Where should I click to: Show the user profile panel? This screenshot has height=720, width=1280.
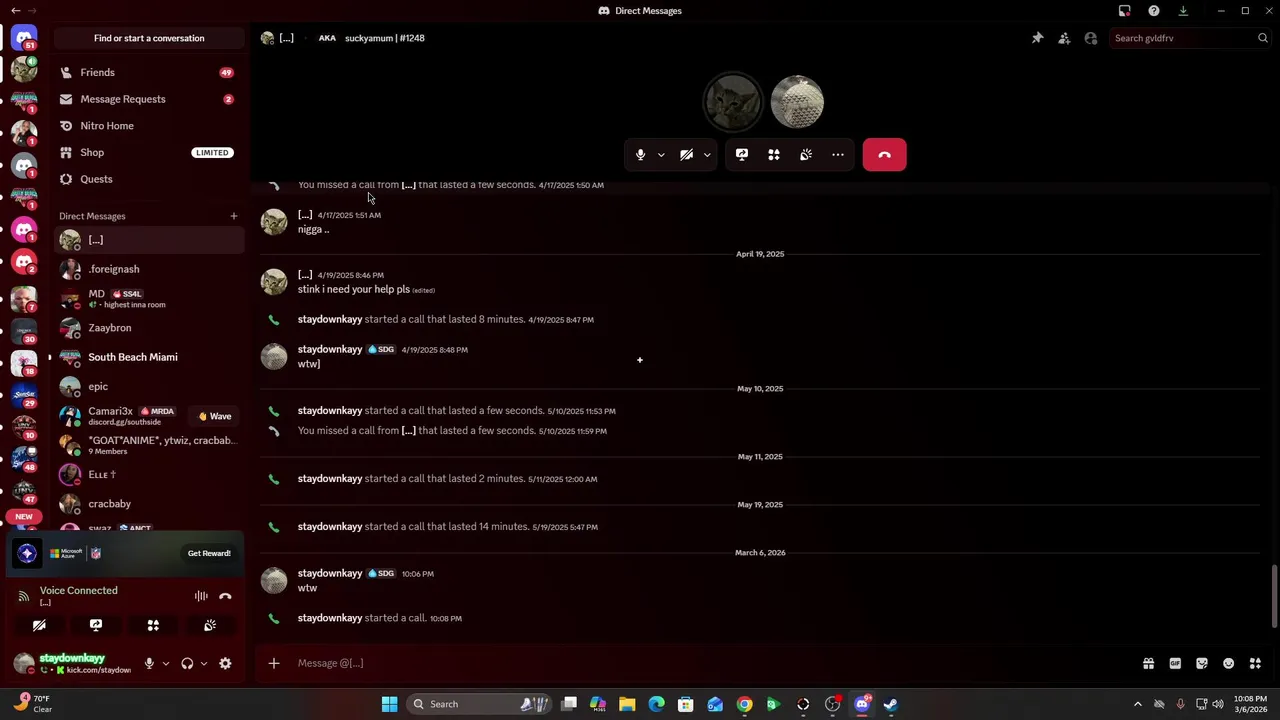tap(1091, 38)
